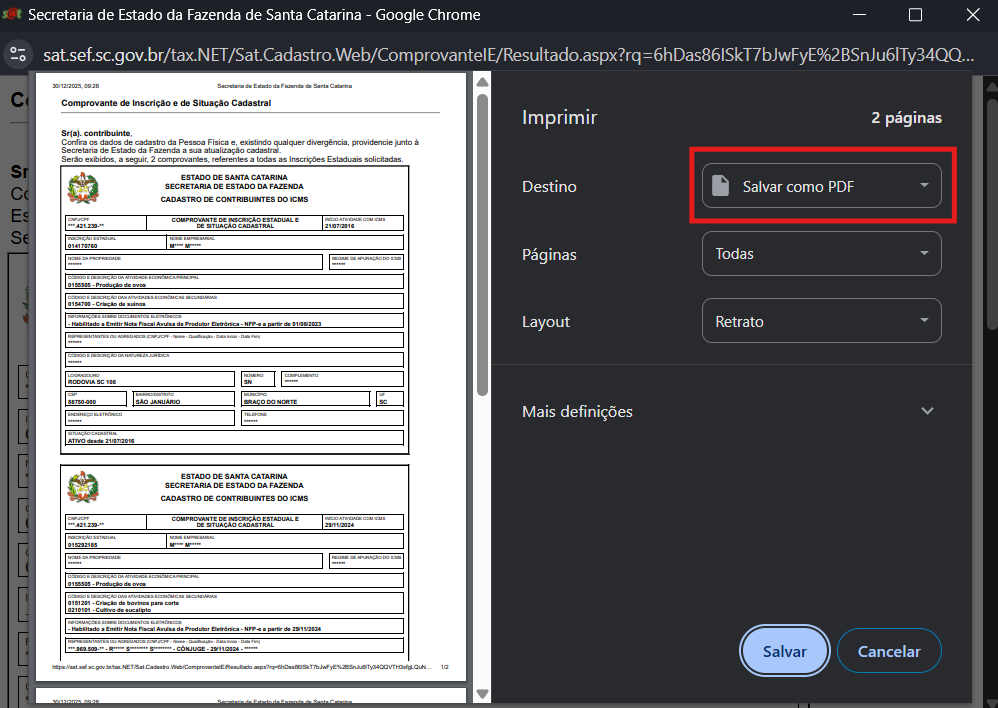Click the PDF document icon in Destino field
Viewport: 998px width, 708px height.
pos(720,186)
